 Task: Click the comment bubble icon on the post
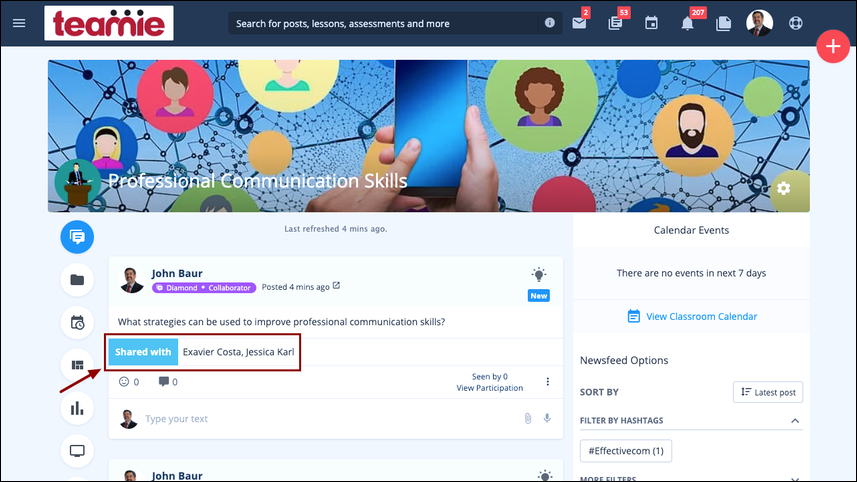pyautogui.click(x=163, y=381)
